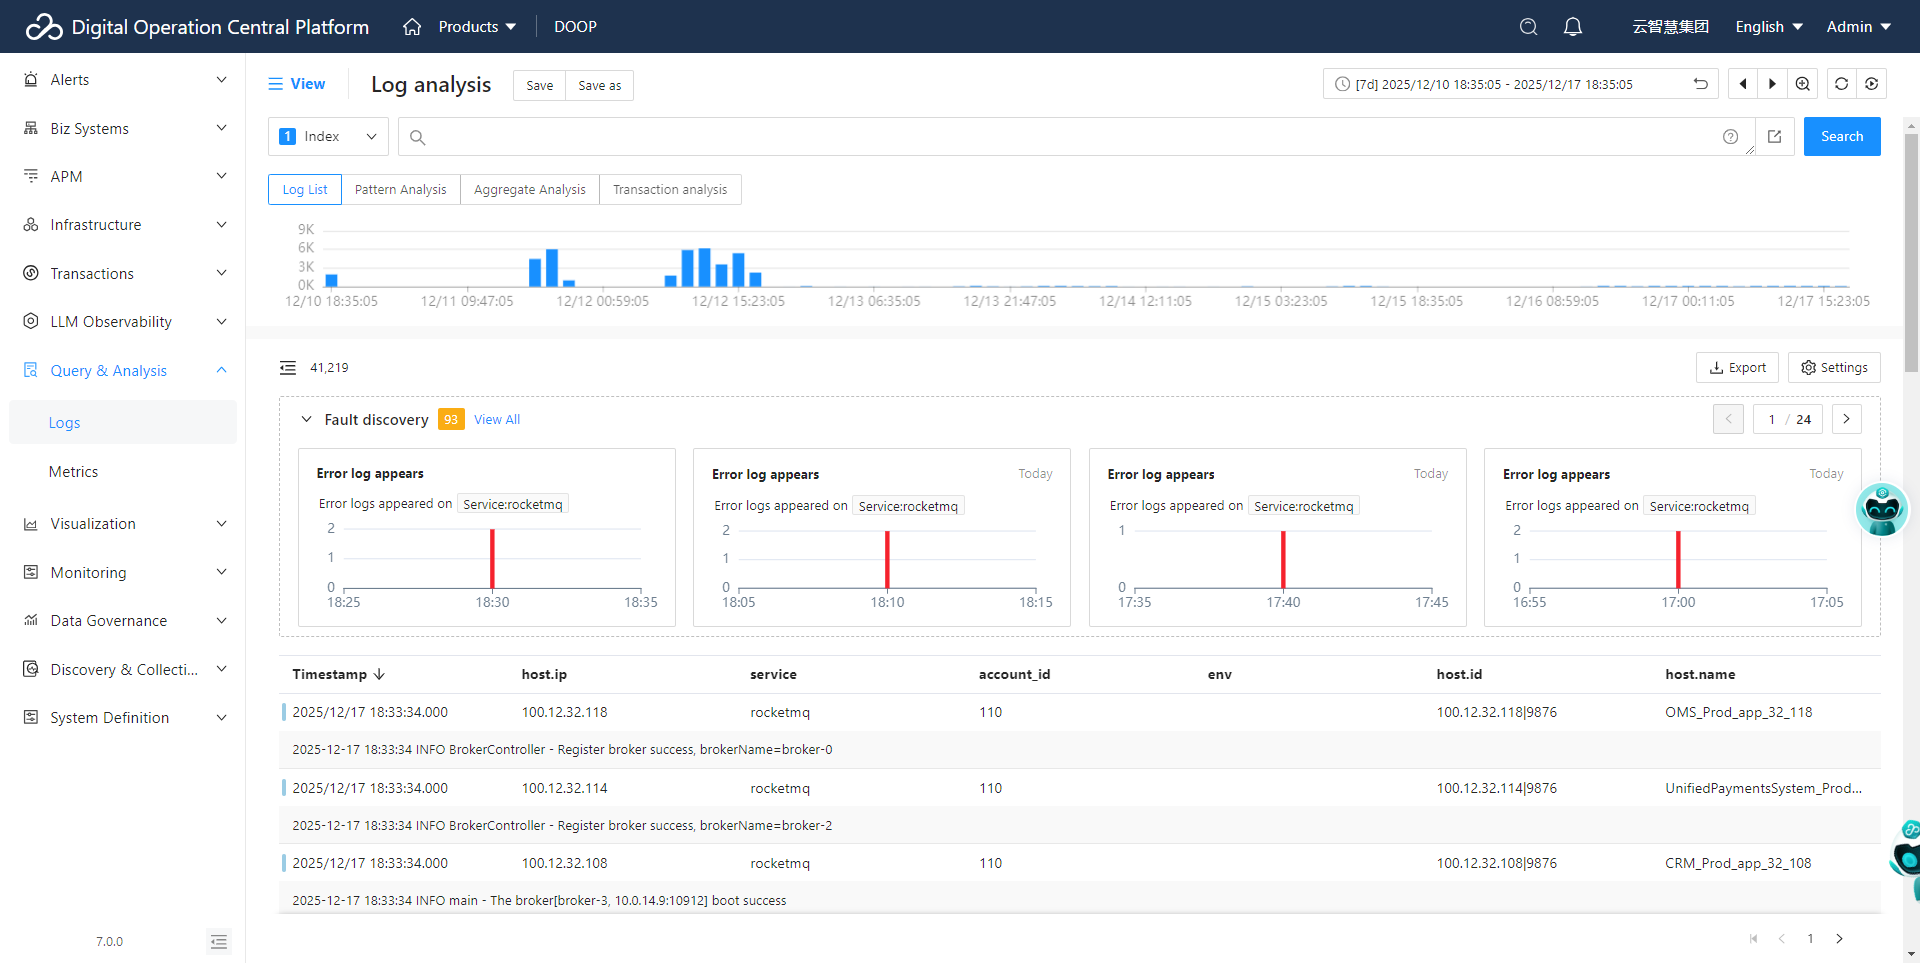Open the global search magnifier icon
Viewport: 1920px width, 963px height.
coord(1528,27)
